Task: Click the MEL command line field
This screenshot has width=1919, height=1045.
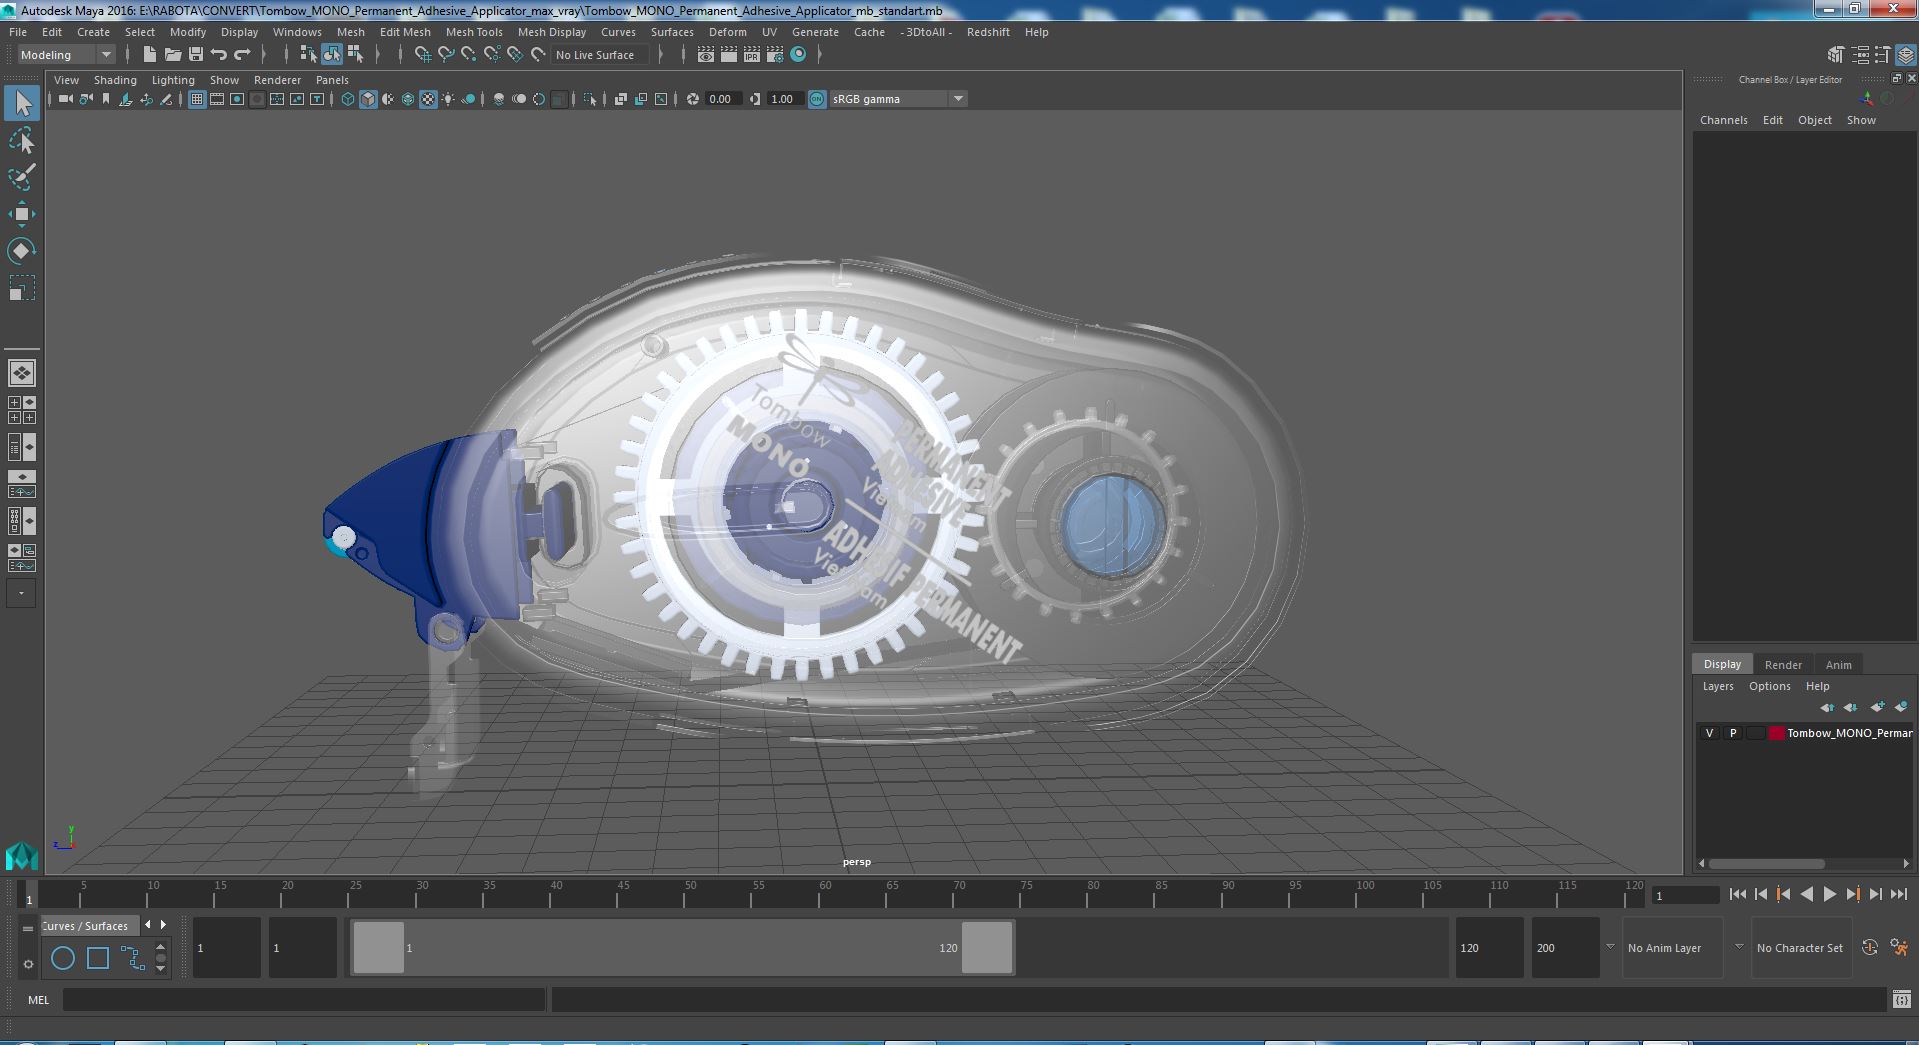Action: (304, 999)
